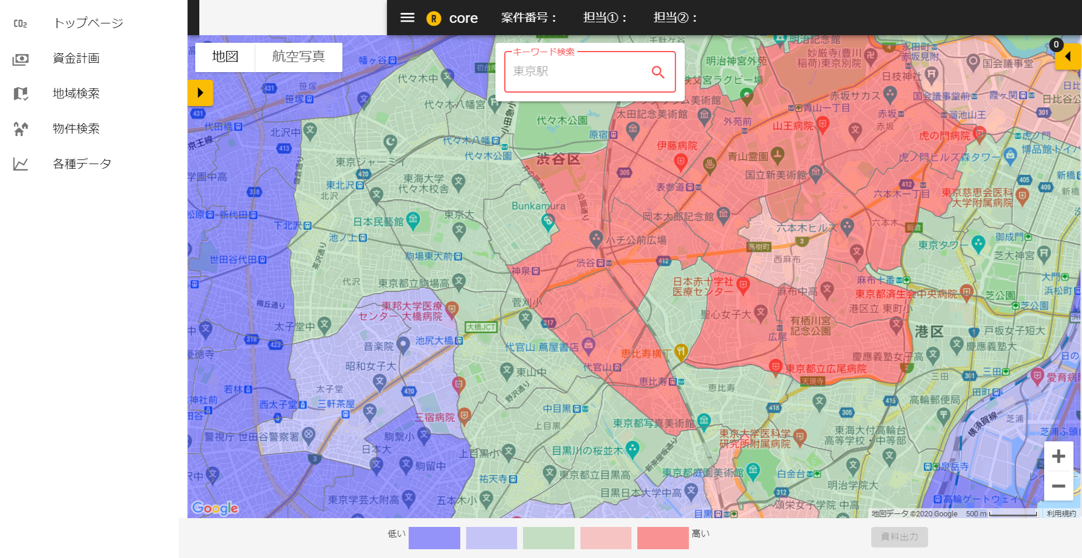Click the 国立新美術館 museum marker
This screenshot has height=558, width=1082.
816,172
